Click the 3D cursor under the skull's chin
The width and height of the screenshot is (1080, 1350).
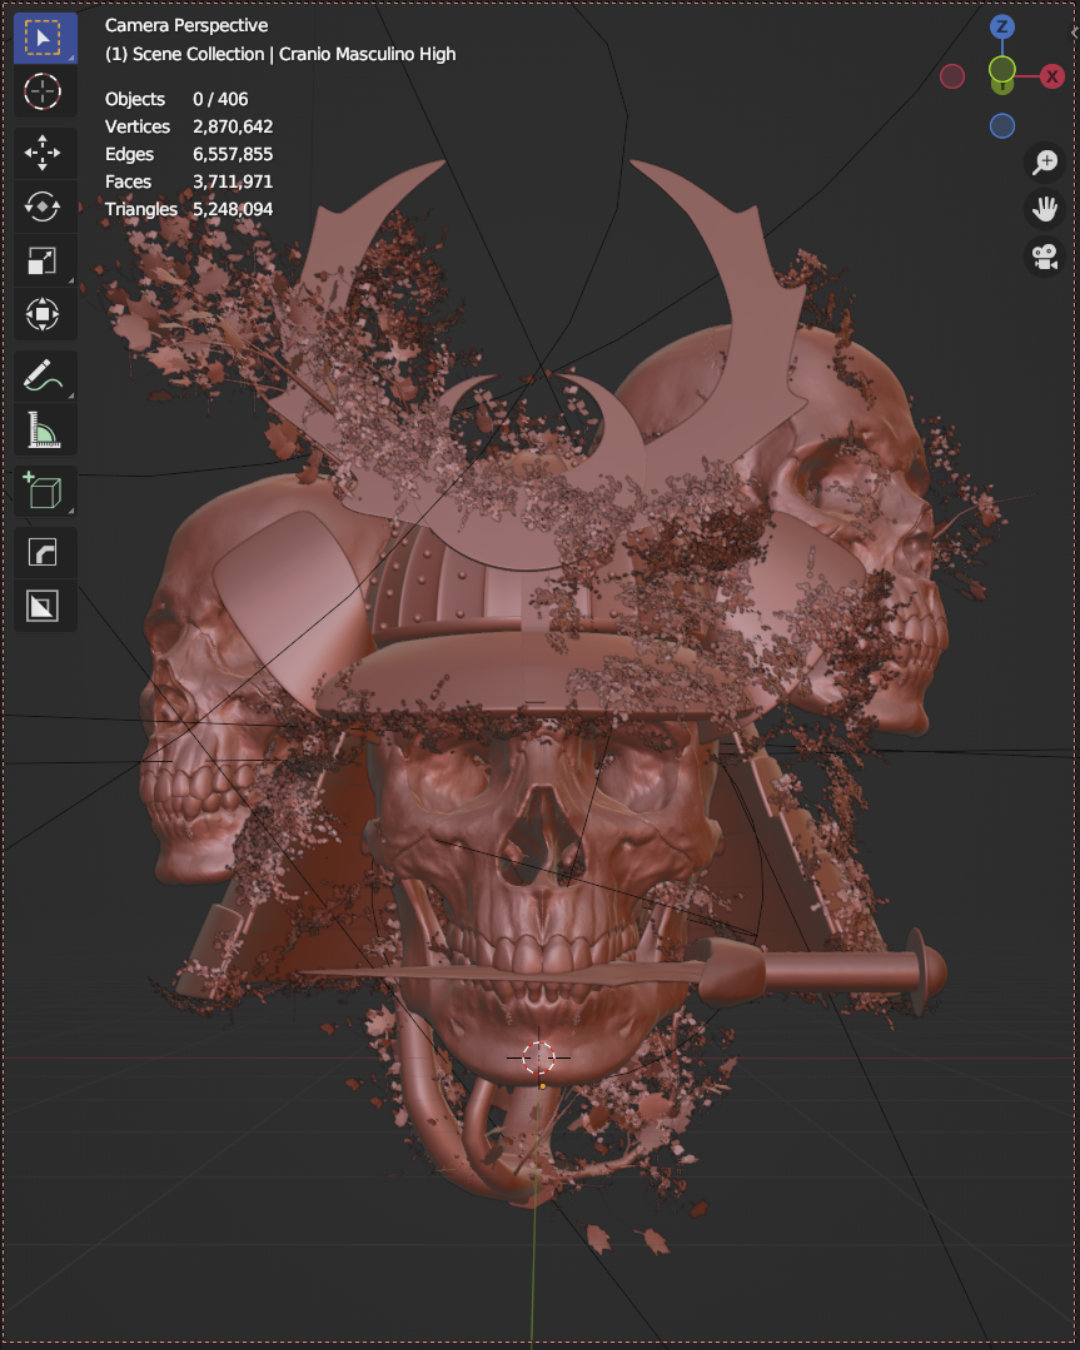point(539,1057)
